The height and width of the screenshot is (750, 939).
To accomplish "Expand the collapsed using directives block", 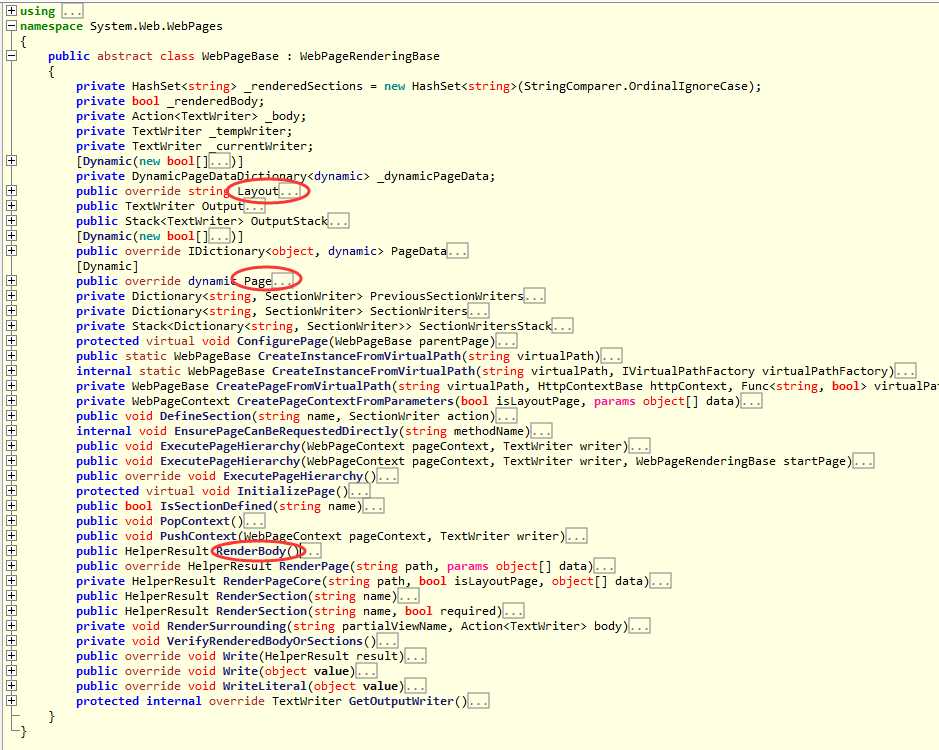I will click(11, 11).
